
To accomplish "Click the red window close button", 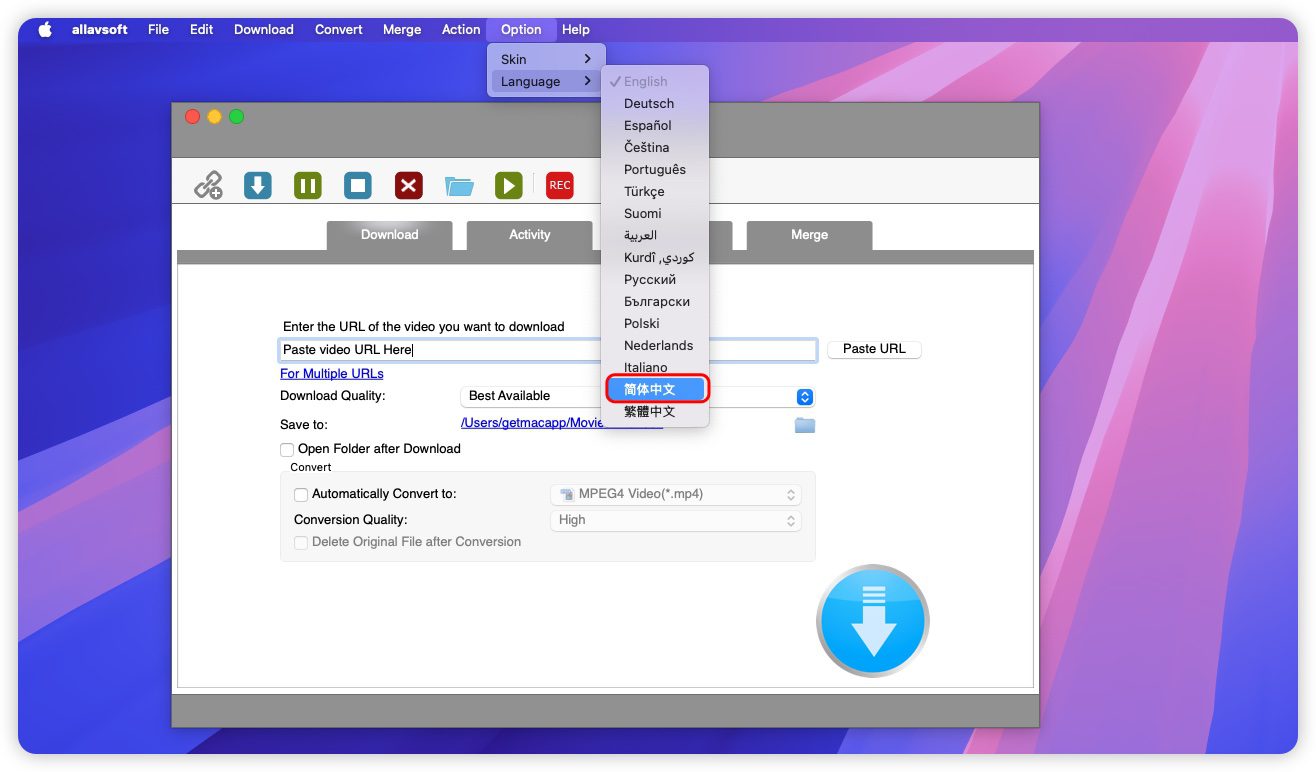I will click(192, 117).
